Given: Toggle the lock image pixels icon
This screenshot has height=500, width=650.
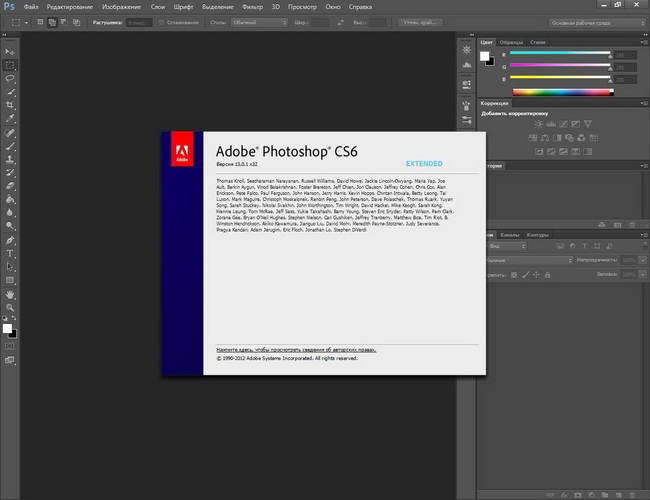Looking at the screenshot, I should coord(525,275).
